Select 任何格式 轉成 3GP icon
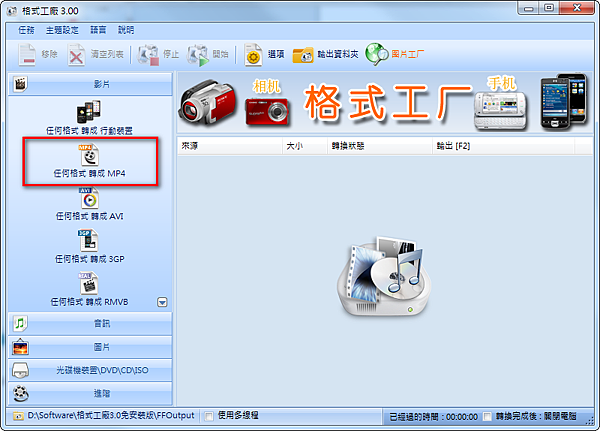This screenshot has height=431, width=600. point(89,241)
